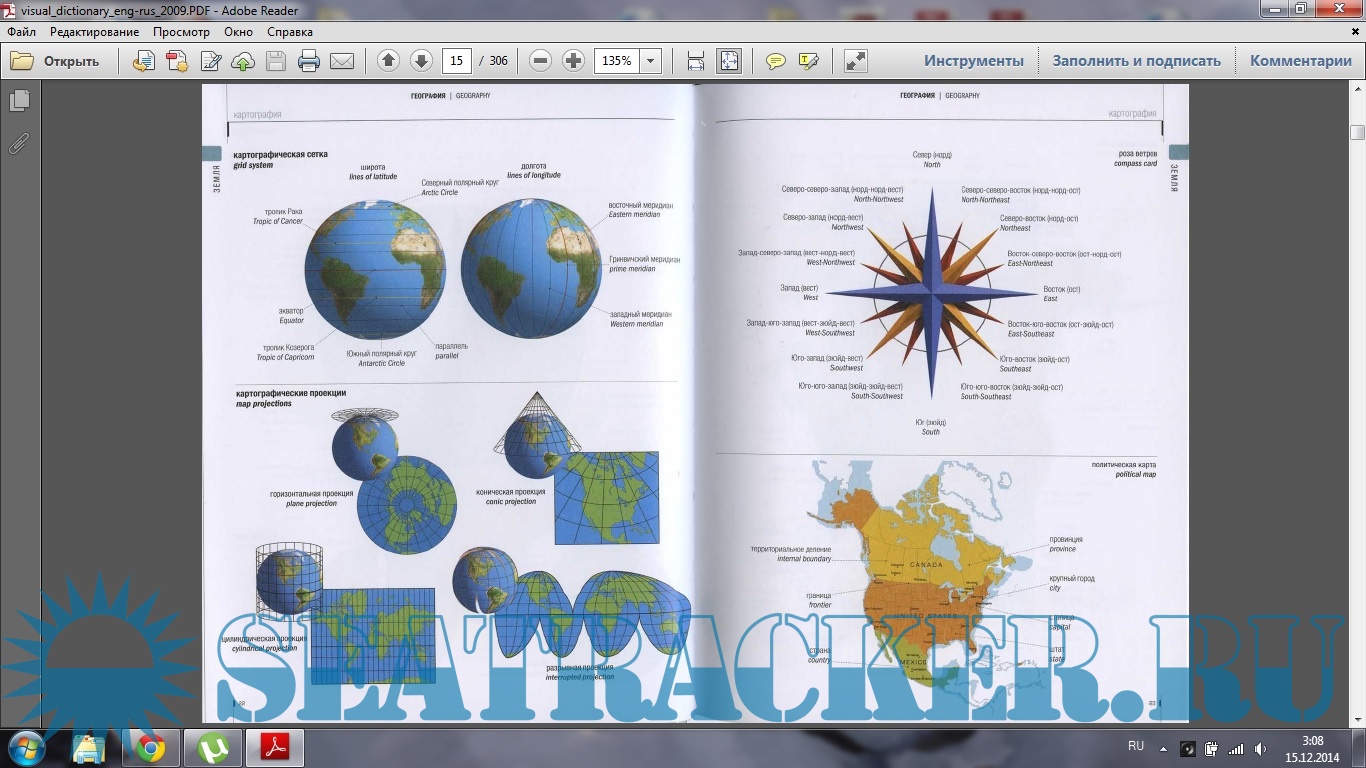Screen dimensions: 1366x768
Task: Open the Файл menu
Action: click(21, 32)
